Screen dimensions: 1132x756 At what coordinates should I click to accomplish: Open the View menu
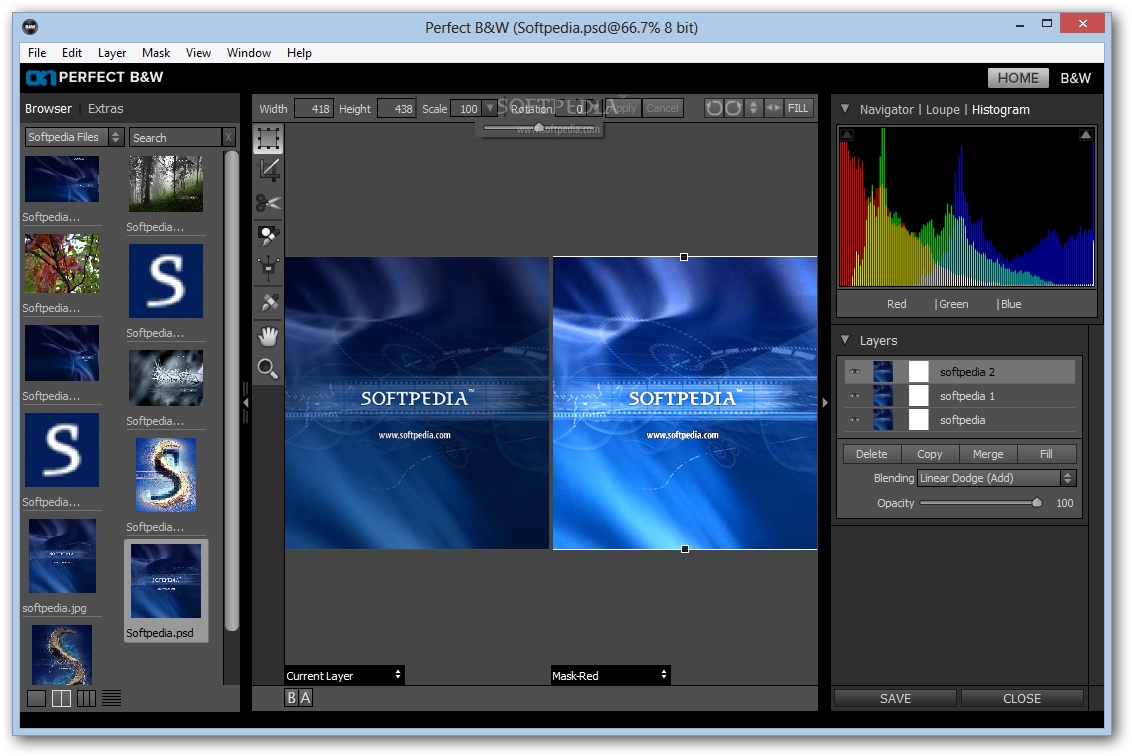pyautogui.click(x=198, y=53)
